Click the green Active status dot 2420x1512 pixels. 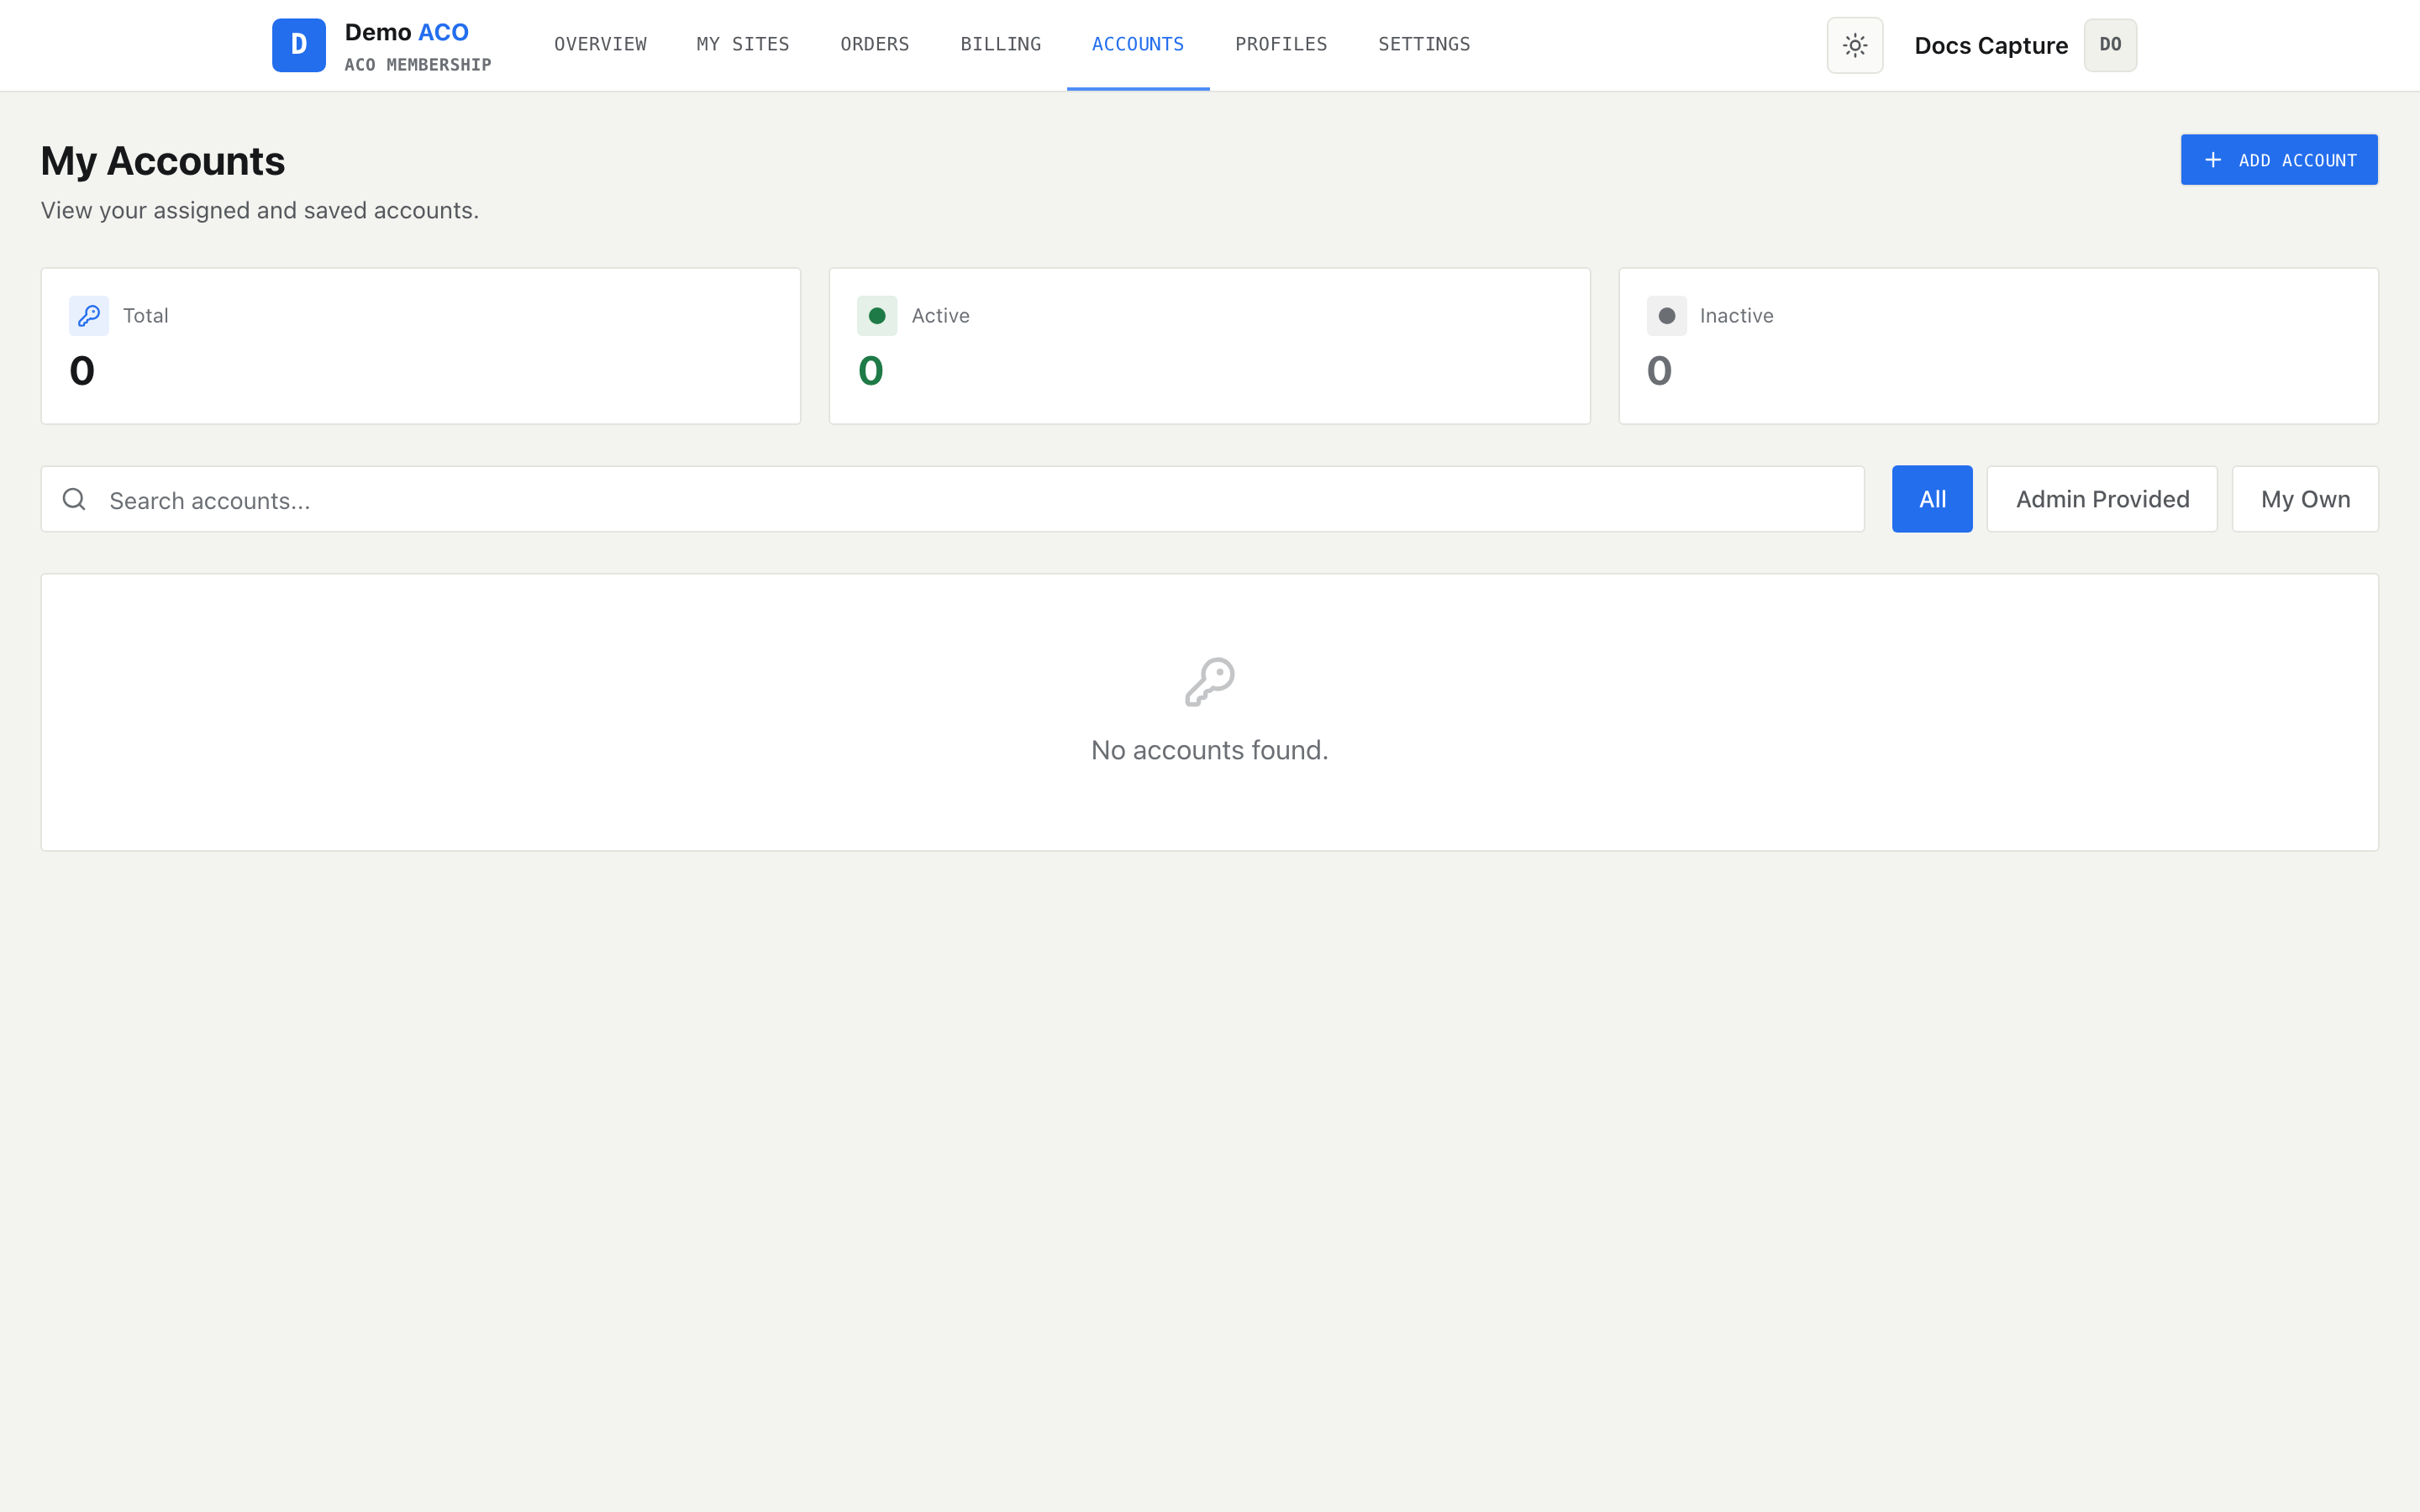click(877, 316)
